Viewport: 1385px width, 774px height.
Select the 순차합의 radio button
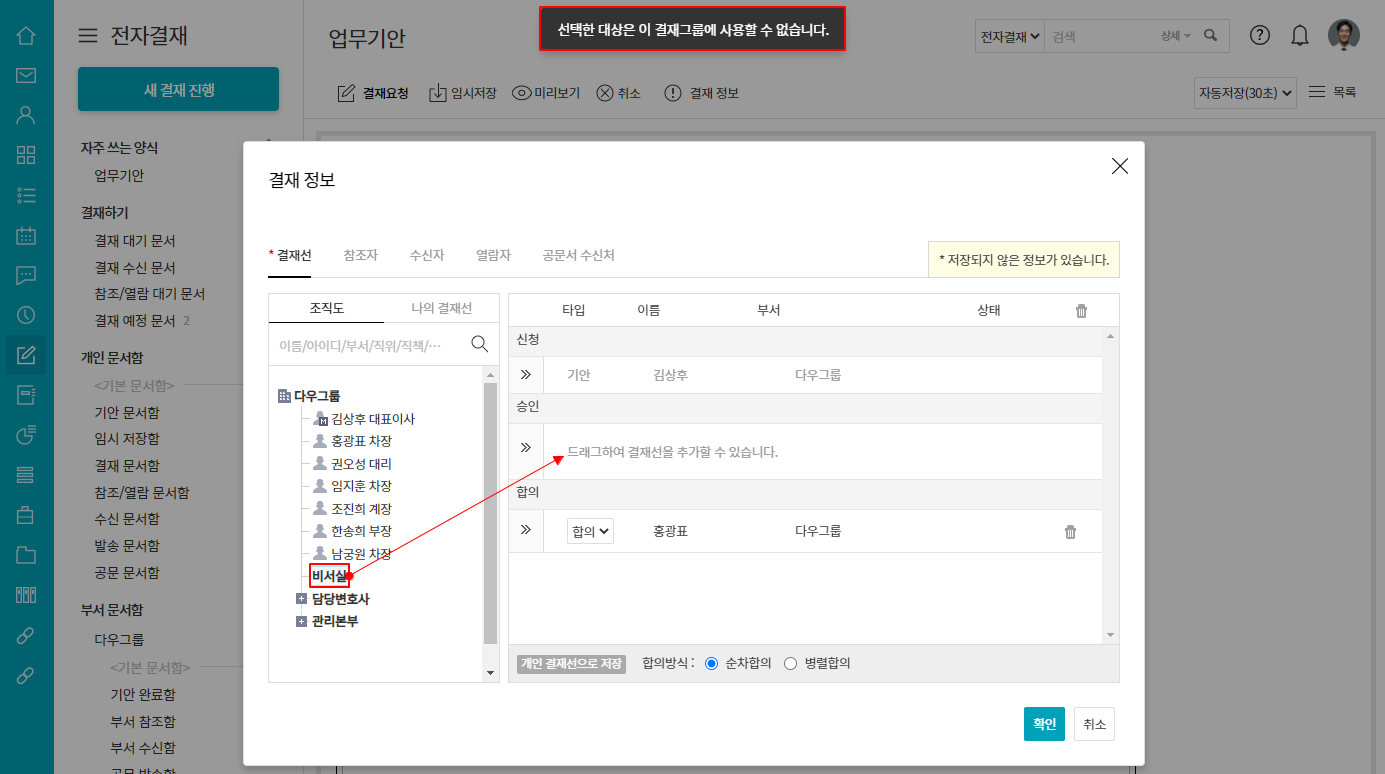click(x=712, y=663)
